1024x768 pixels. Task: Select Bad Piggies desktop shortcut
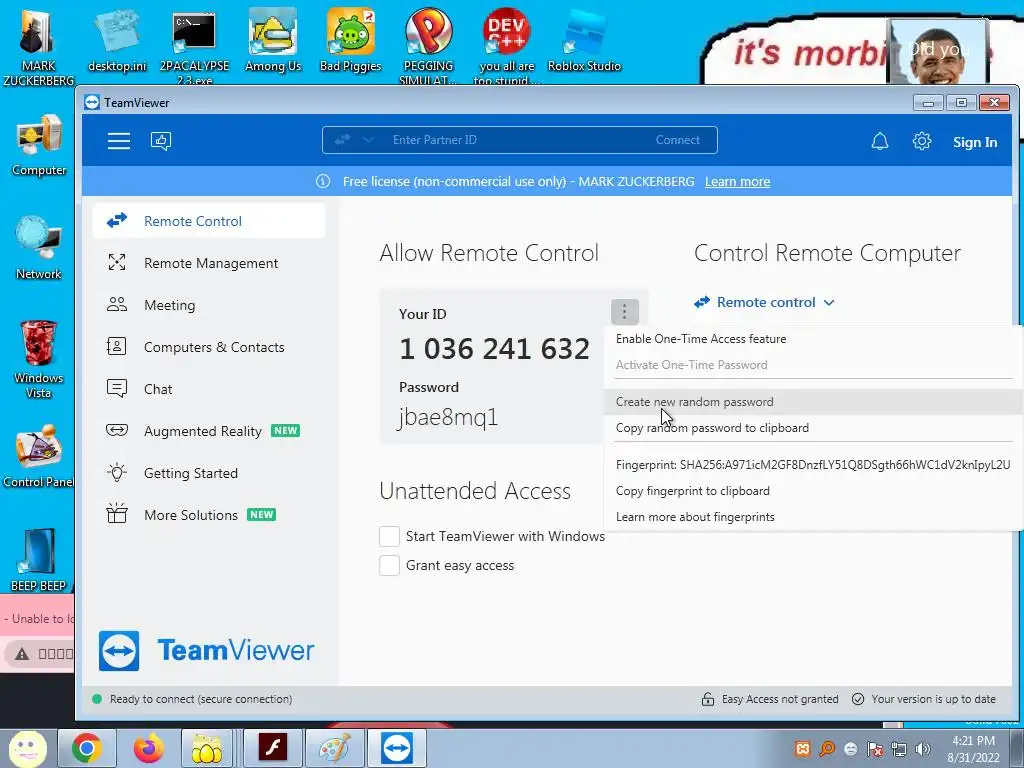[x=351, y=40]
